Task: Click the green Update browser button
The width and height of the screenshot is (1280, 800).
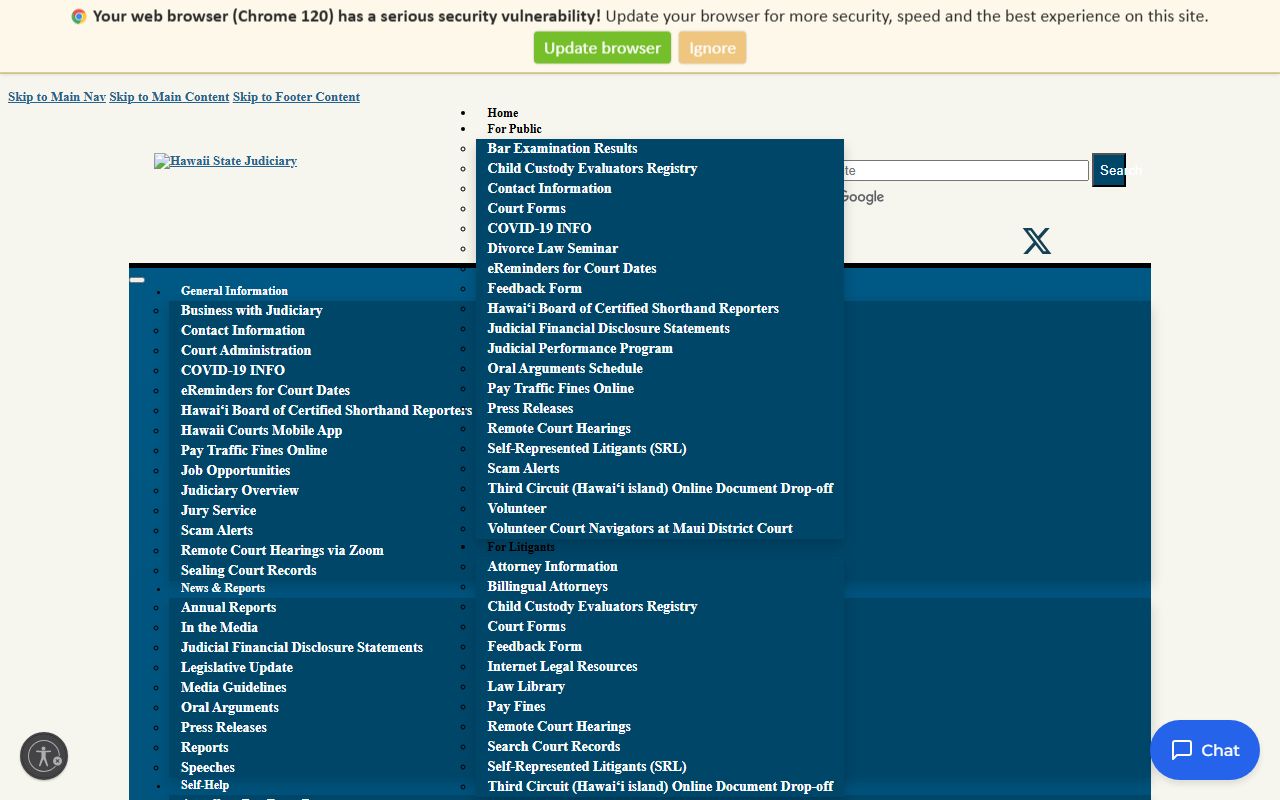Action: pos(602,48)
